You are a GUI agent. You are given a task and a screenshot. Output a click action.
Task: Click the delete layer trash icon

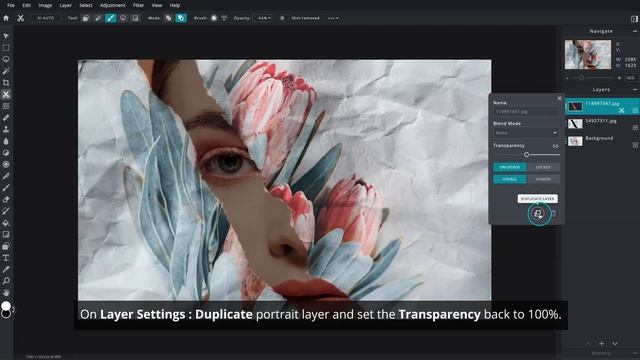(x=554, y=213)
